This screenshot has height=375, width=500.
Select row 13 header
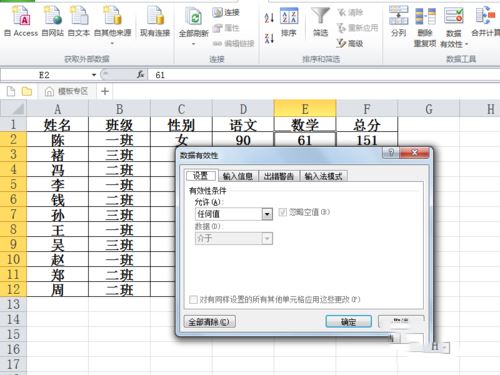(x=13, y=304)
